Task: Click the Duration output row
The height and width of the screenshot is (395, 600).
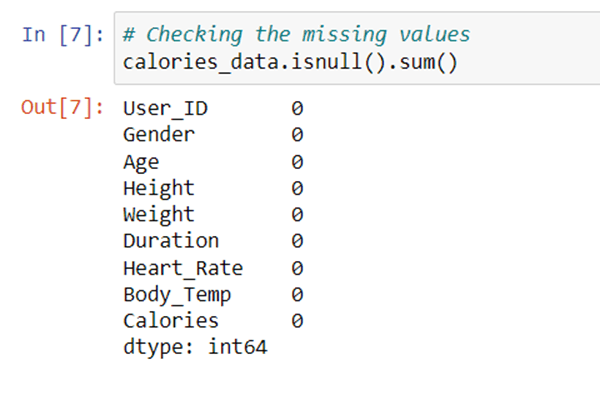Action: tap(213, 241)
